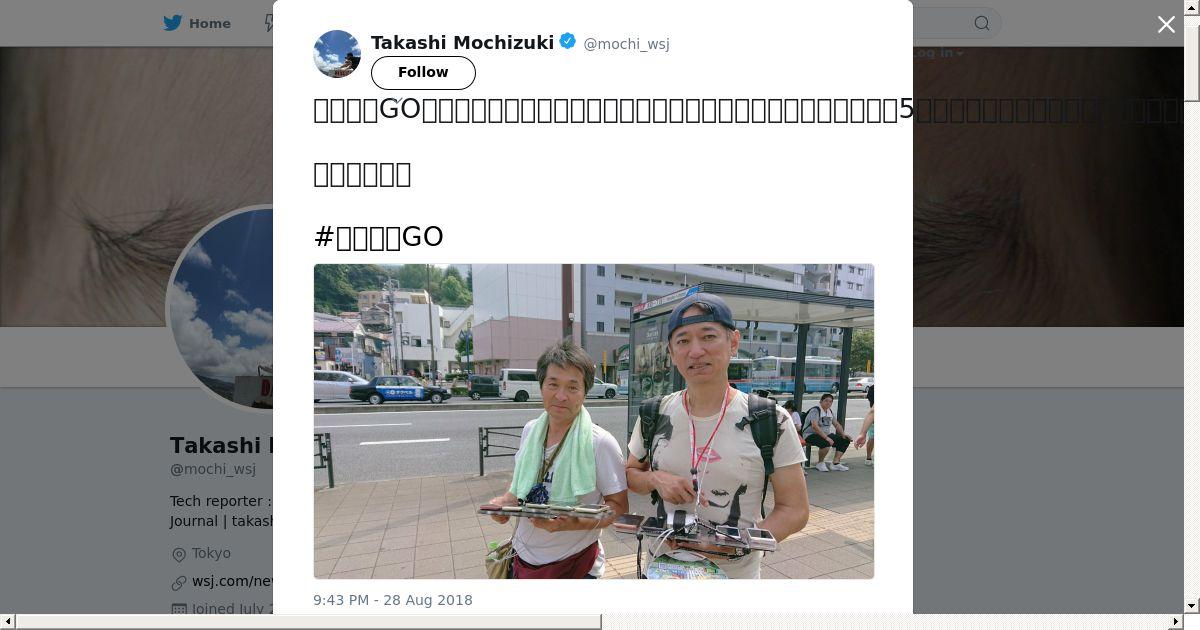Click the vertical scrollbar down arrow
Image resolution: width=1200 pixels, height=630 pixels.
click(1192, 605)
